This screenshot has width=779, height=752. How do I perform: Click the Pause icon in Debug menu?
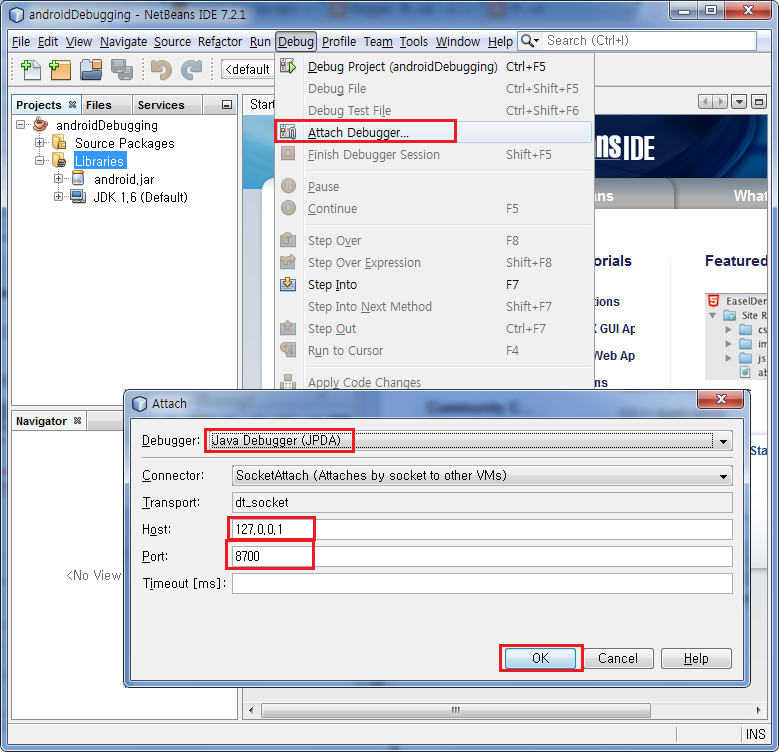288,186
